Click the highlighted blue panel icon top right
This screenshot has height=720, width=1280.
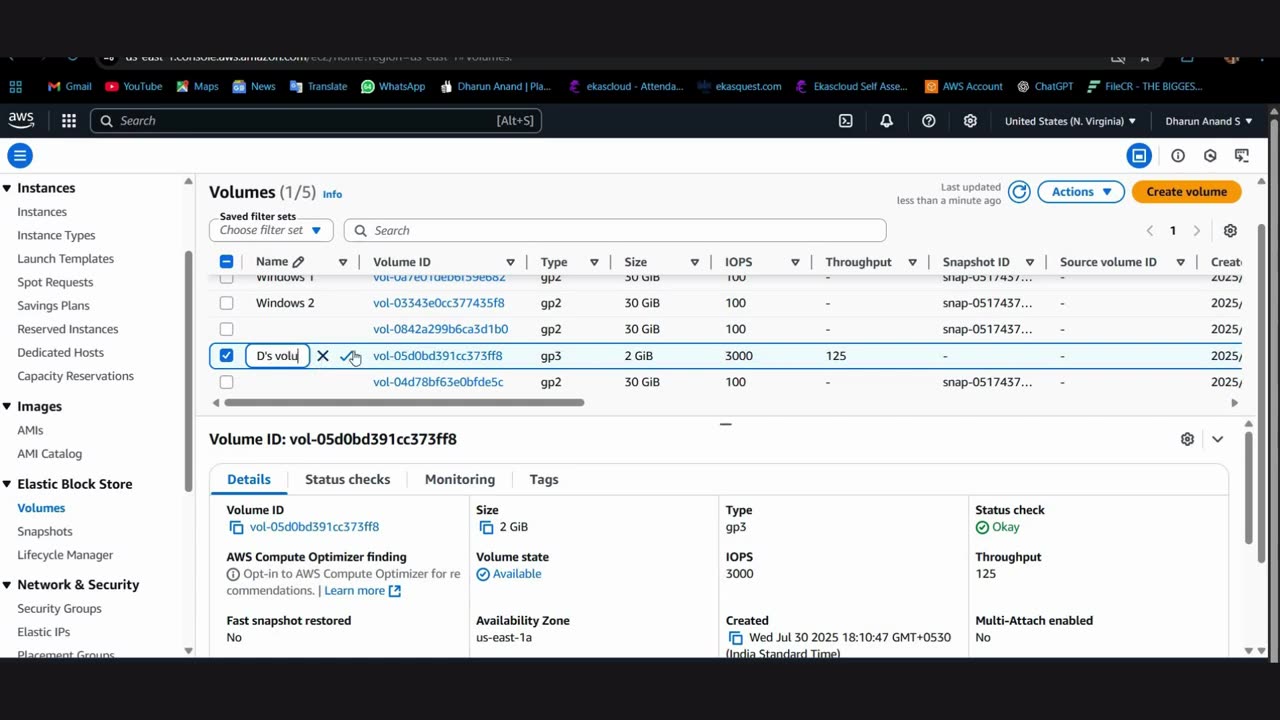[x=1139, y=156]
